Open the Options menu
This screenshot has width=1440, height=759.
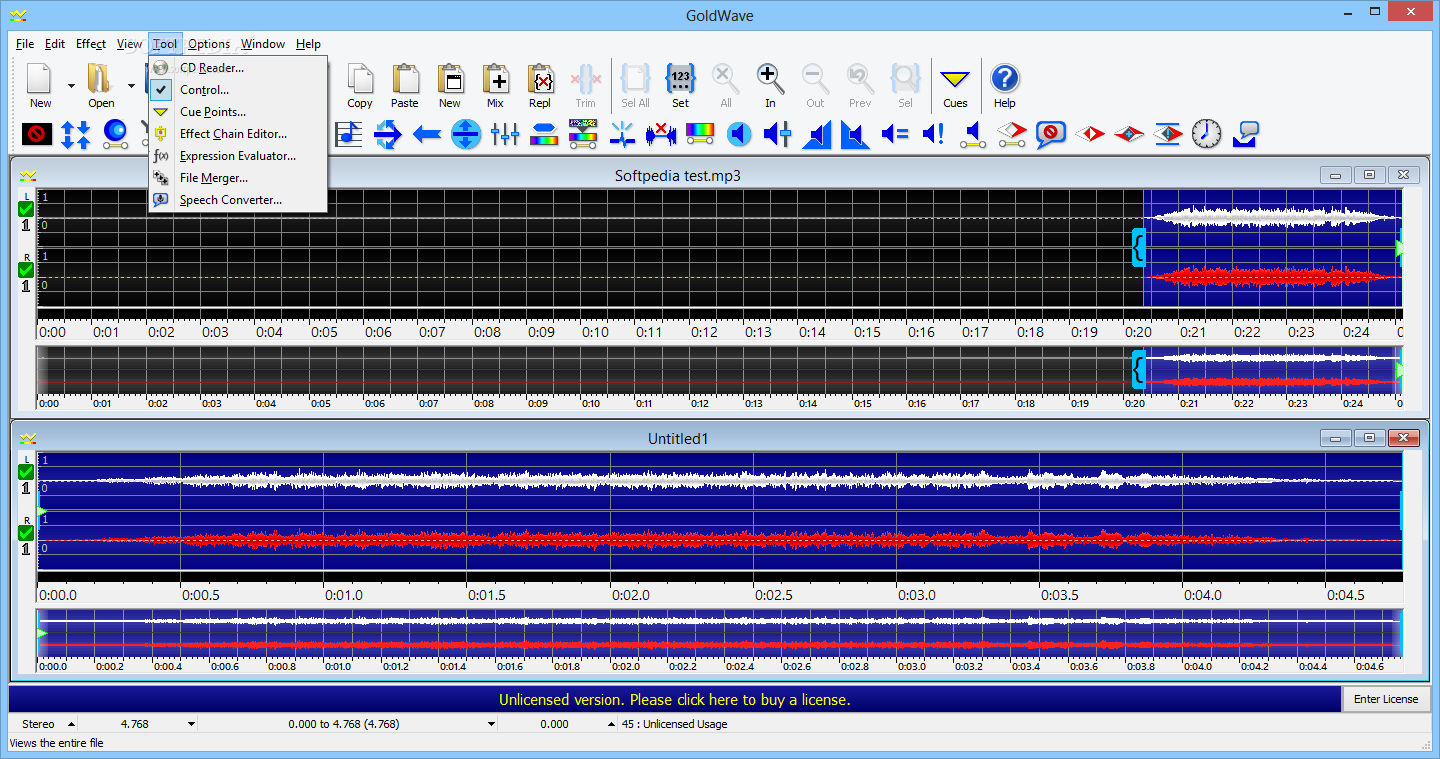(209, 44)
